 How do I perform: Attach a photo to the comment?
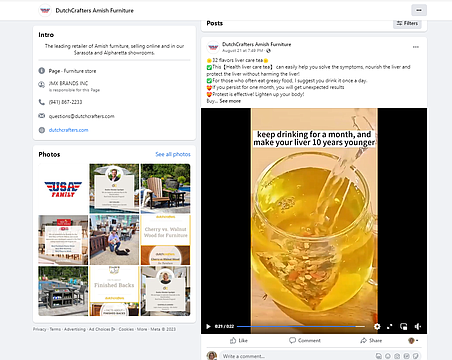(397, 356)
